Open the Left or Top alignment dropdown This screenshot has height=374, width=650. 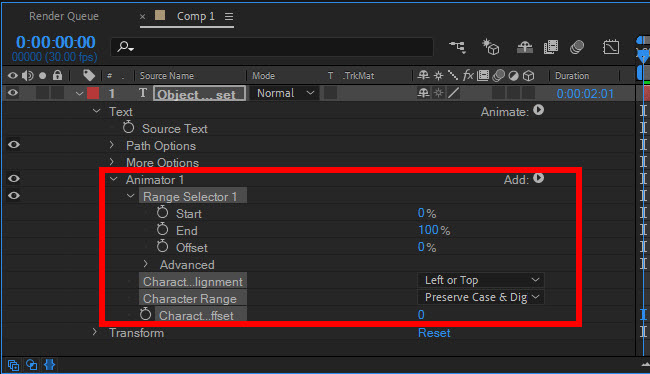(x=480, y=280)
